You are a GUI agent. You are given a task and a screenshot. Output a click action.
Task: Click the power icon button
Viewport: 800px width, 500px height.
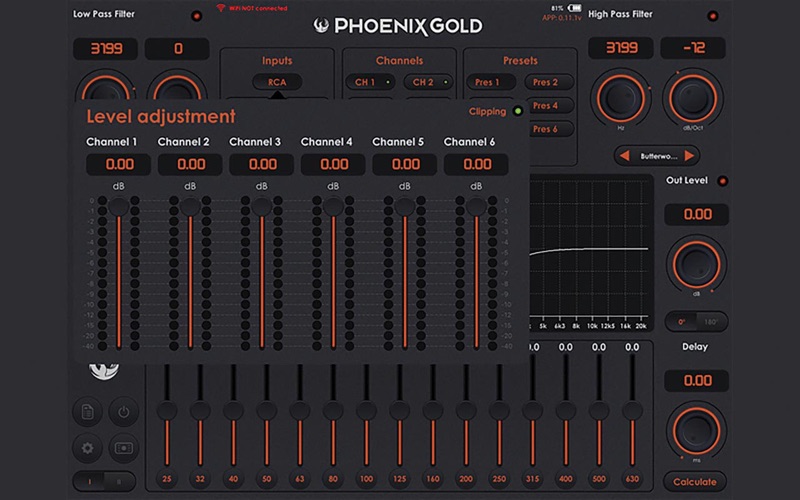[x=123, y=411]
